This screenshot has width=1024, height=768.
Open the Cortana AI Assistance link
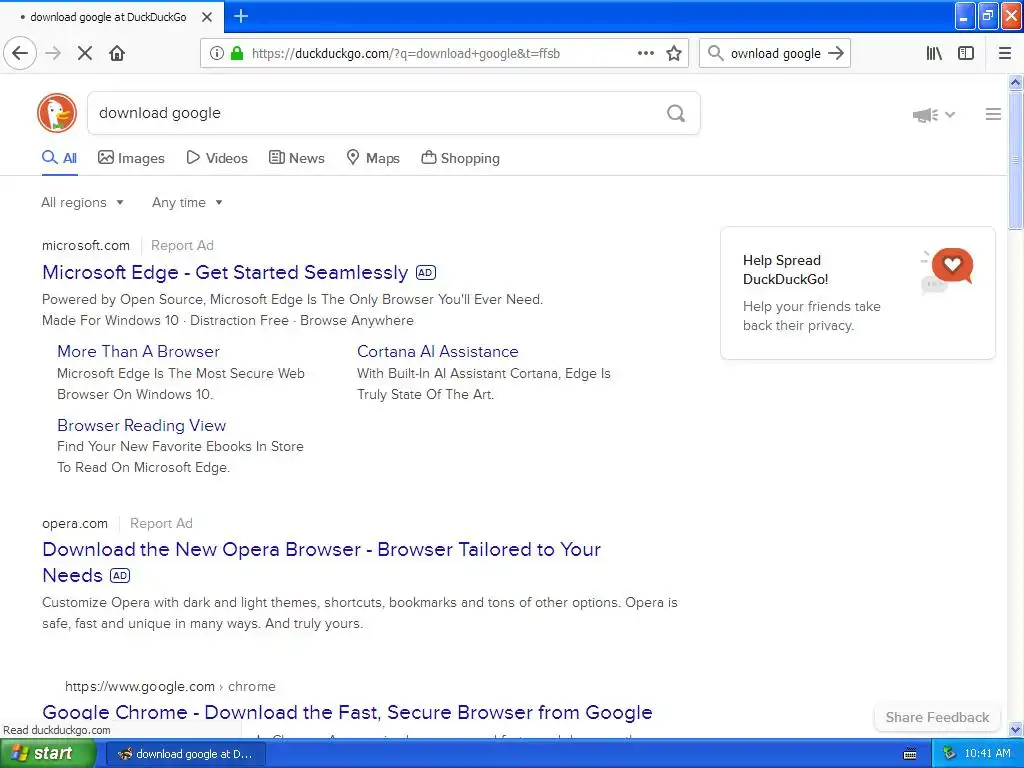pos(438,351)
